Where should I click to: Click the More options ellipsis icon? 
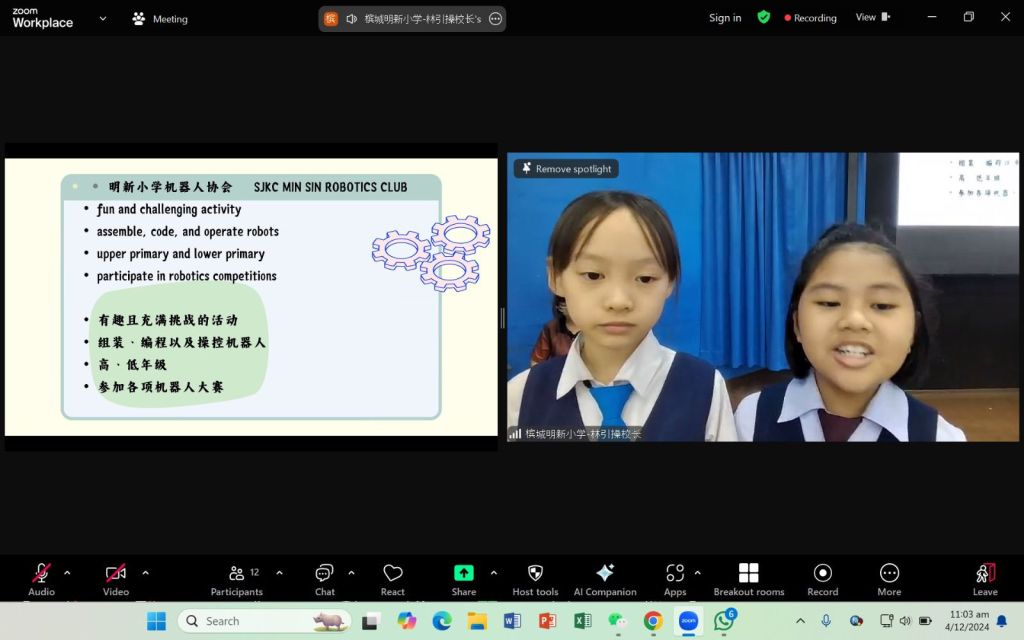coord(889,573)
